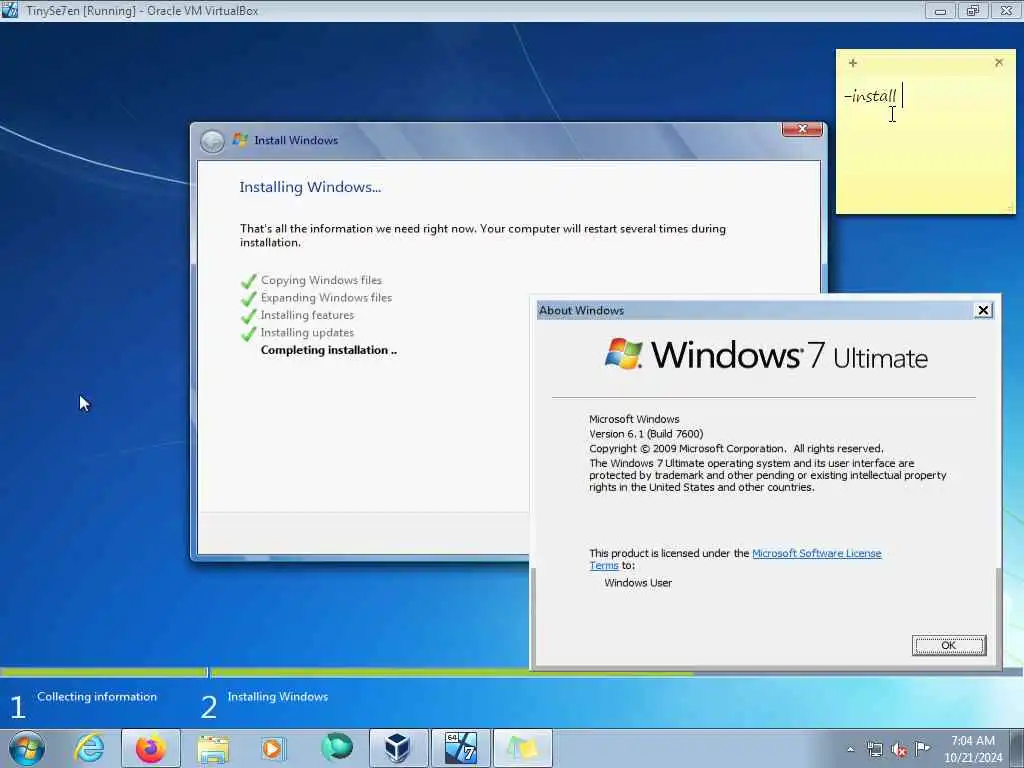This screenshot has height=768, width=1024.
Task: Close the VirtualBox VM window
Action: [1006, 10]
